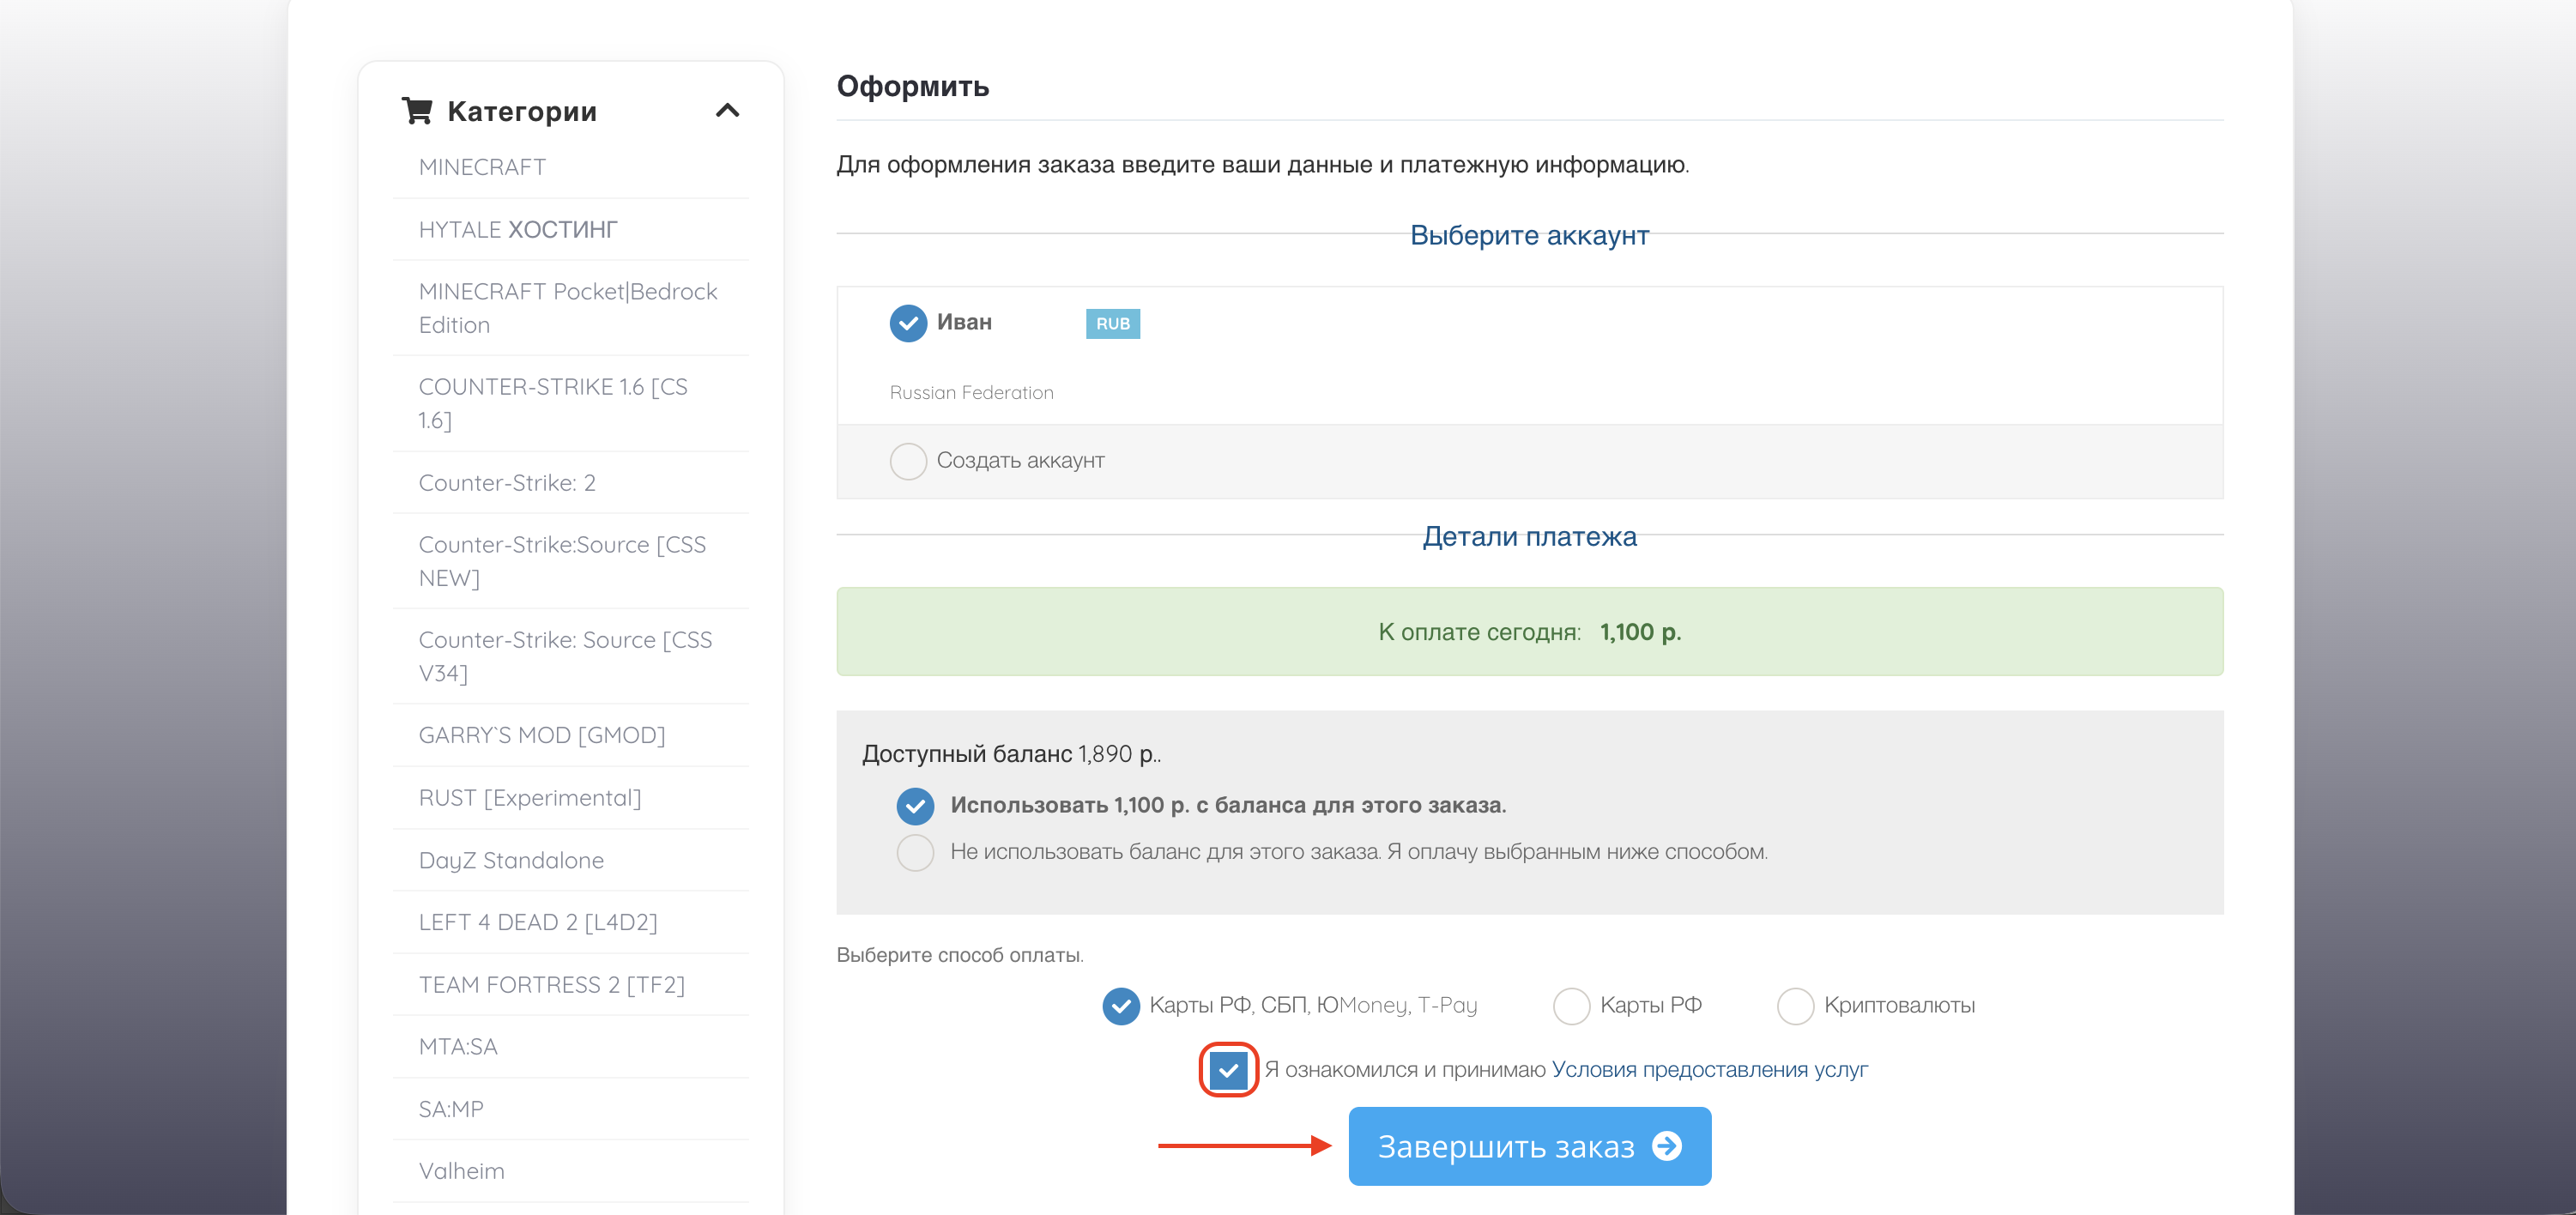Collapse the Категории panel chevron
Image resolution: width=2576 pixels, height=1215 pixels.
click(x=727, y=111)
